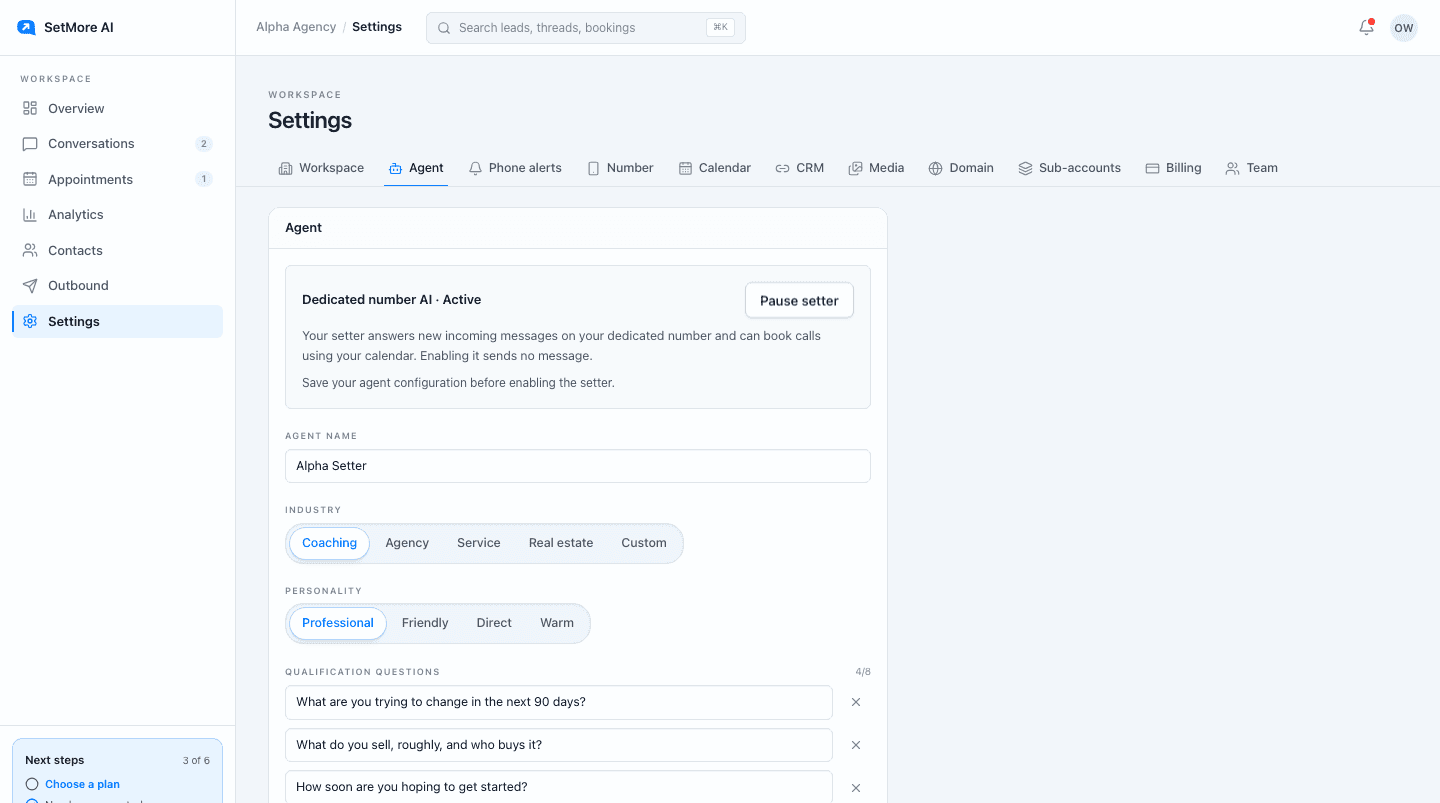This screenshot has width=1440, height=803.
Task: Open the Phone alerts tab
Action: [x=515, y=168]
